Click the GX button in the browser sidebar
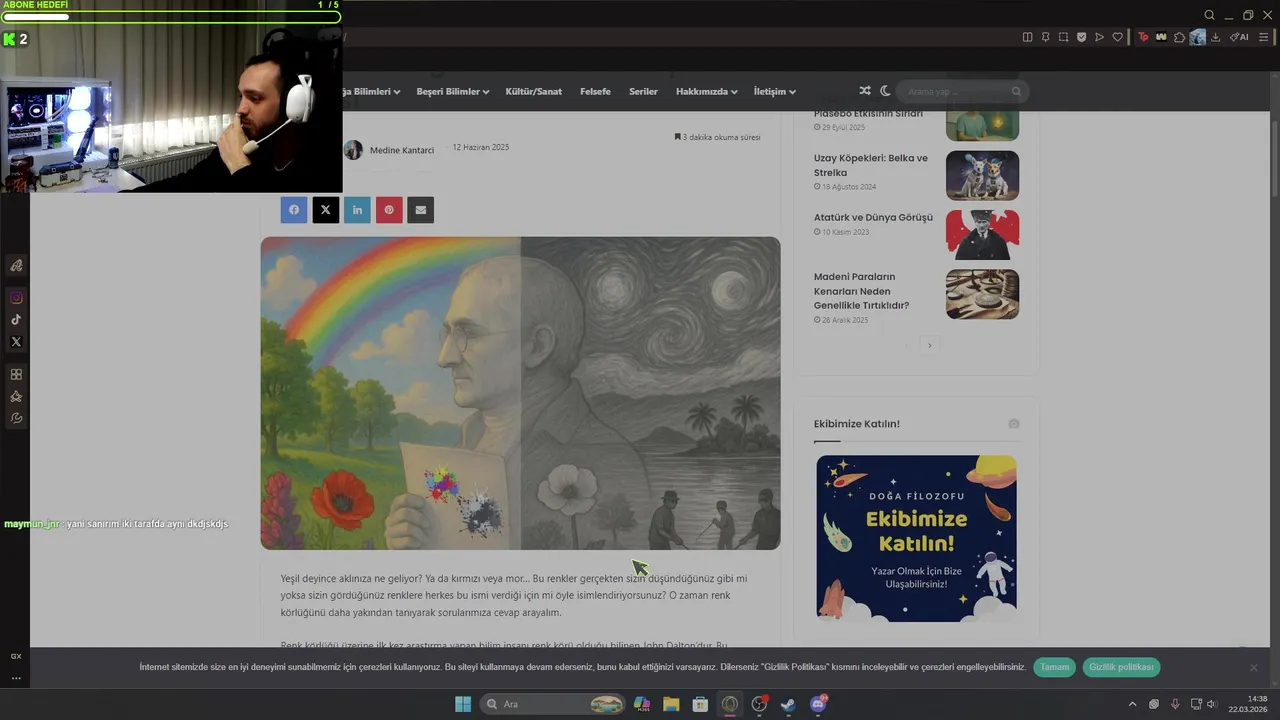The image size is (1280, 720). [x=16, y=656]
